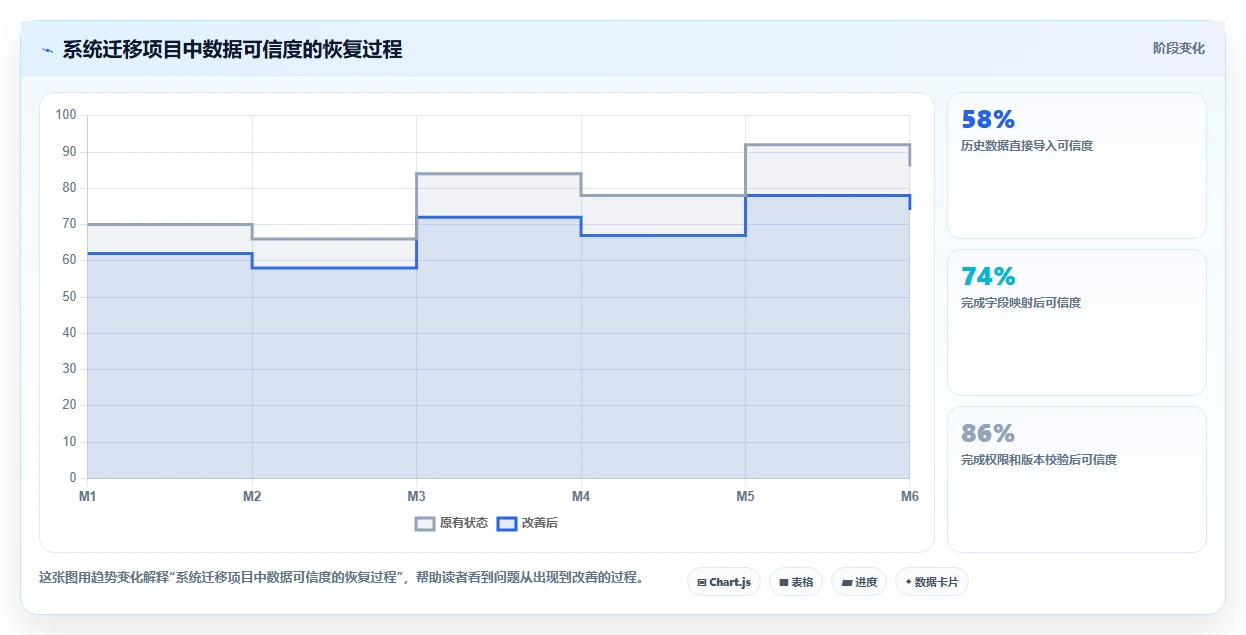Click the icon inside the Chart.js chip

coord(702,582)
